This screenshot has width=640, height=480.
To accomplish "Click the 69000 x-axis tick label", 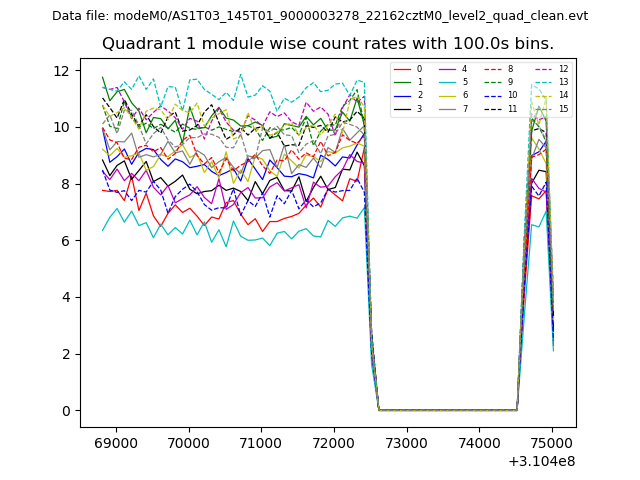I will [x=115, y=443].
